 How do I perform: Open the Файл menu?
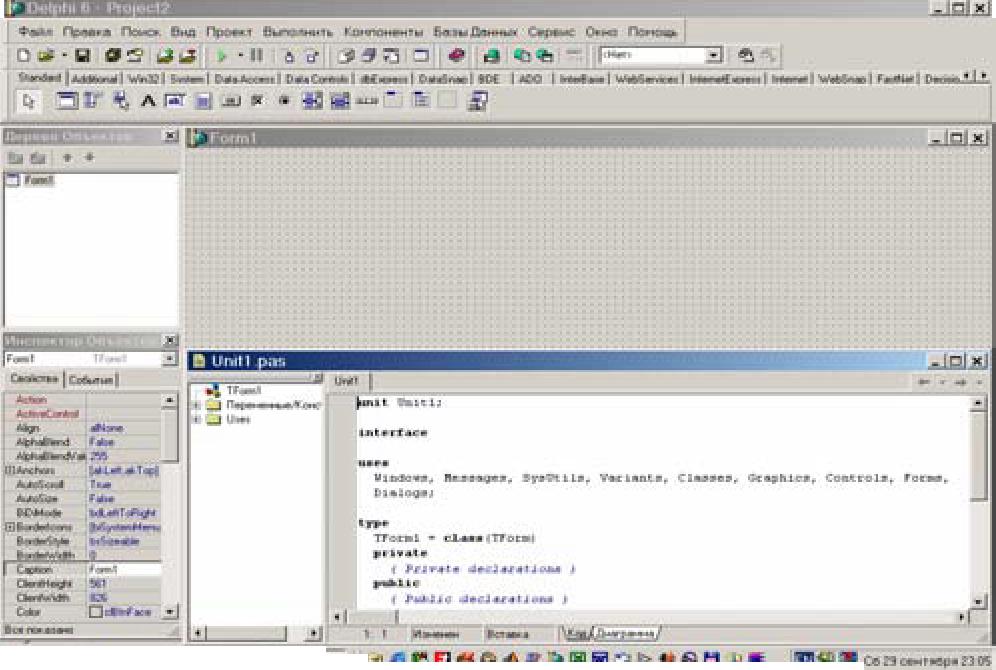[x=36, y=32]
